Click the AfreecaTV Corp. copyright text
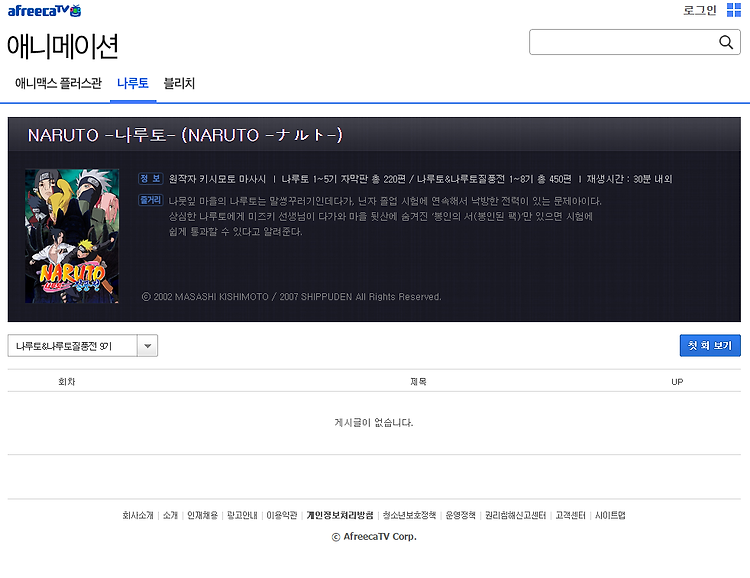The height and width of the screenshot is (578, 750). pyautogui.click(x=374, y=537)
